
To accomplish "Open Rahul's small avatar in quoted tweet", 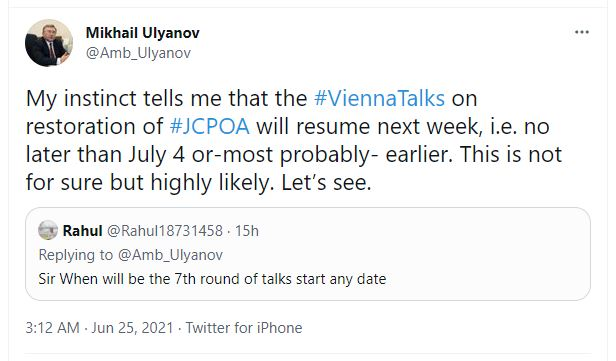I will 48,230.
